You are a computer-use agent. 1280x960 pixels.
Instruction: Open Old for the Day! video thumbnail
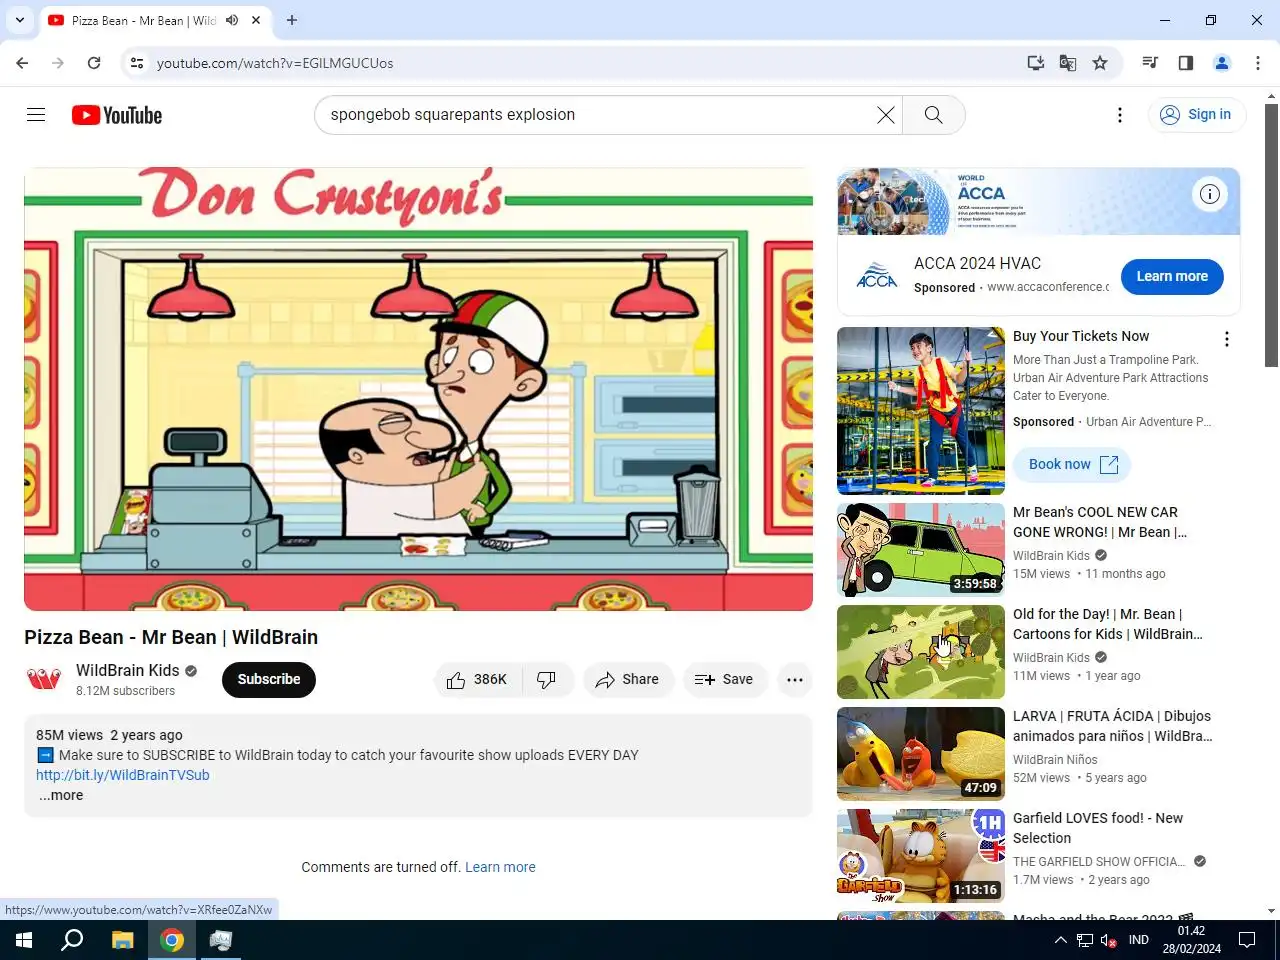(921, 652)
